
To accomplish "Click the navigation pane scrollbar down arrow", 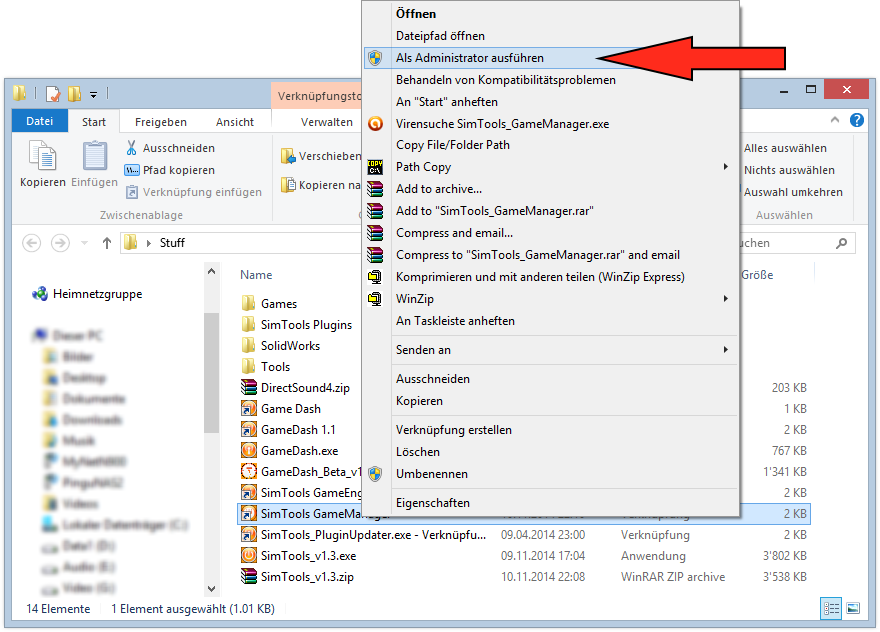I will click(x=211, y=589).
